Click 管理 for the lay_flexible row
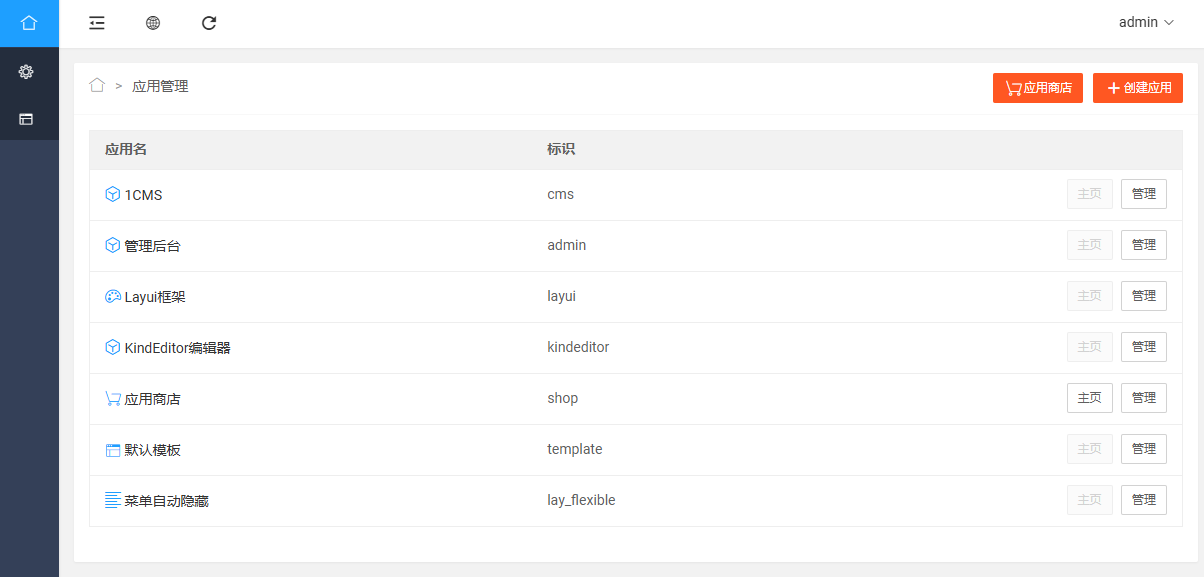This screenshot has width=1204, height=577. coord(1144,500)
